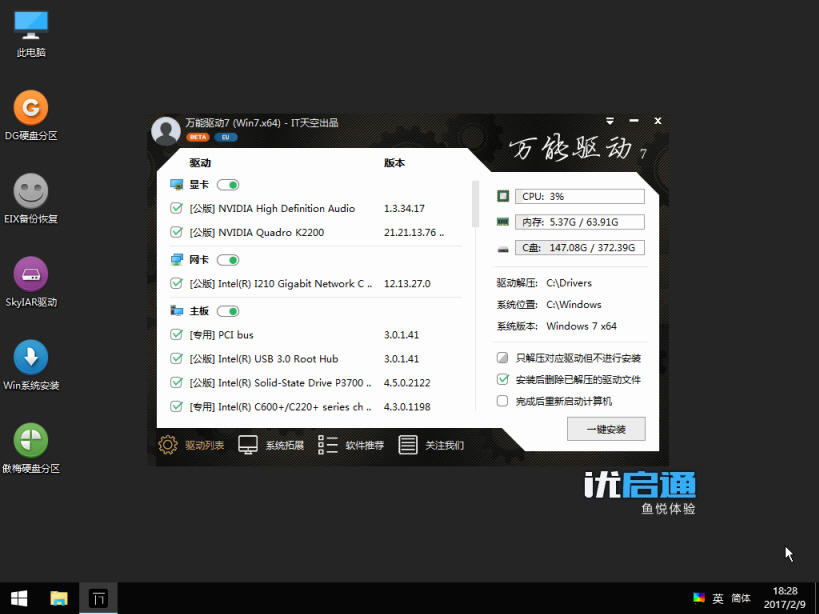
Task: Open the 此电脑 desktop icon
Action: (31, 34)
